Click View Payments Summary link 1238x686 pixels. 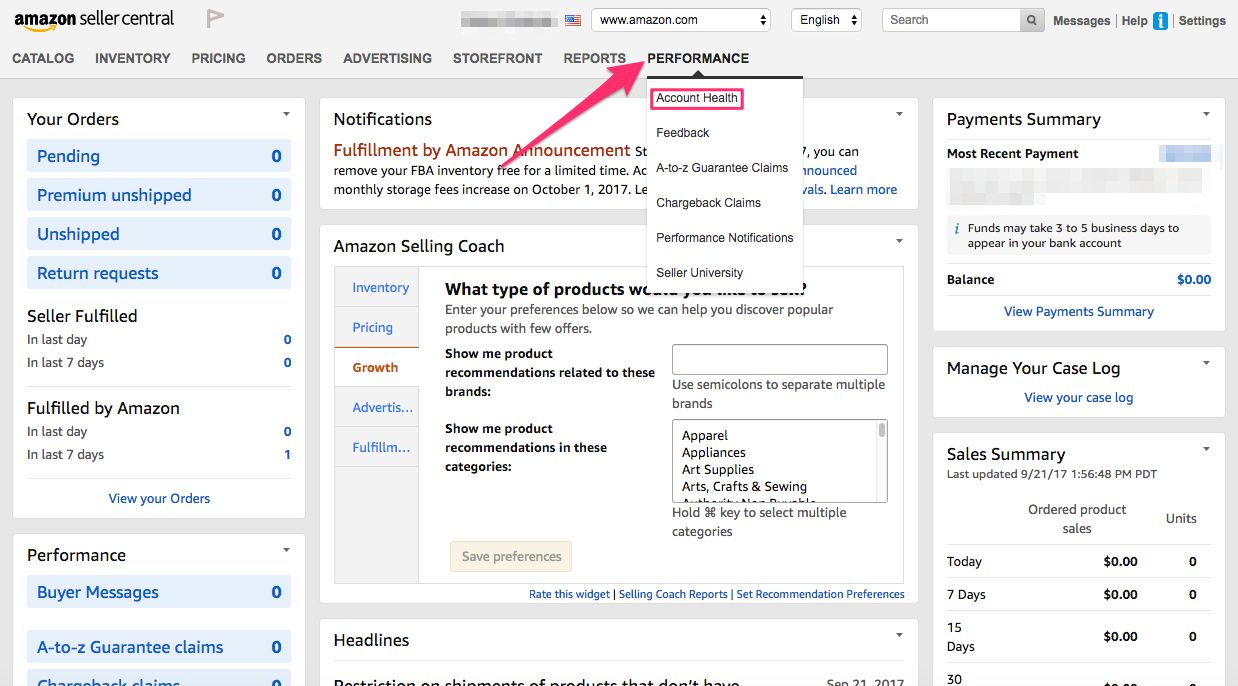pos(1079,311)
